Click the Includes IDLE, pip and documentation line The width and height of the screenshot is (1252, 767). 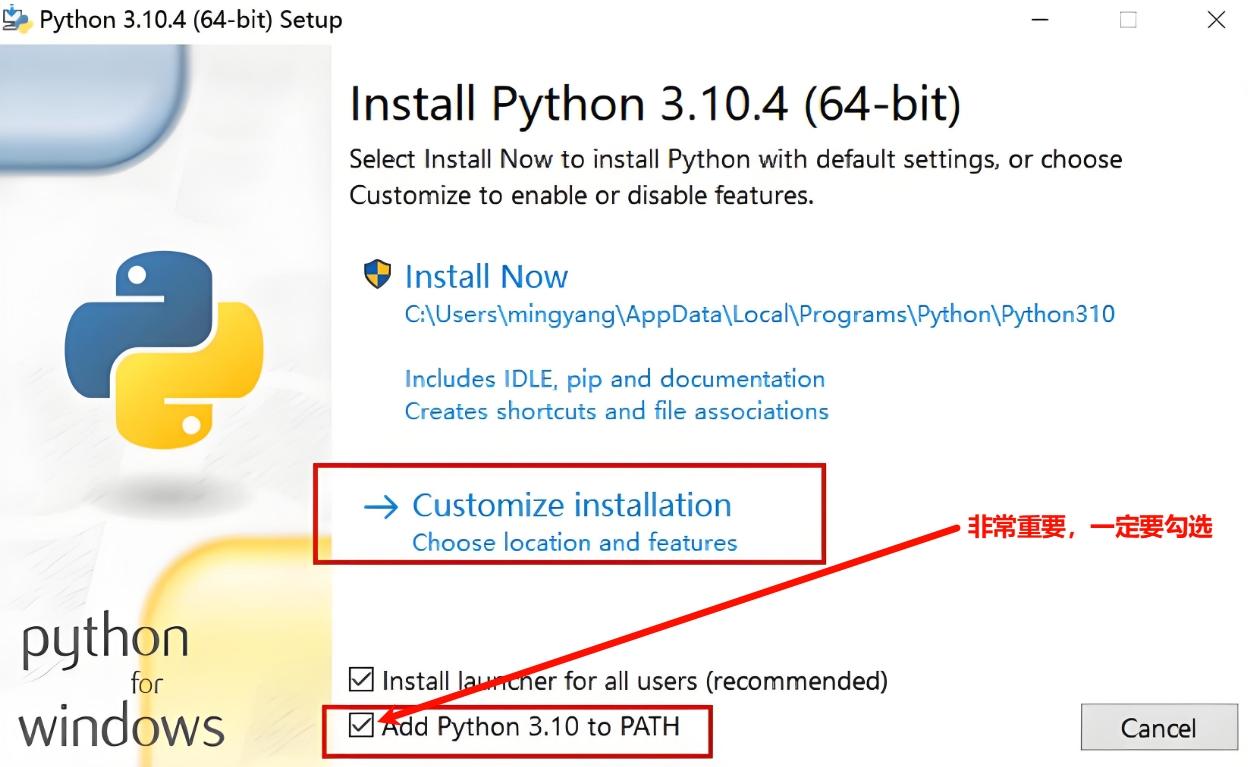coord(614,379)
